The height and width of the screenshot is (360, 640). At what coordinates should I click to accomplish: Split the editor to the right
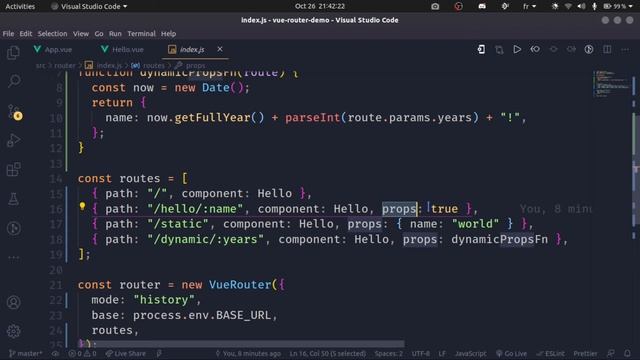[x=607, y=49]
